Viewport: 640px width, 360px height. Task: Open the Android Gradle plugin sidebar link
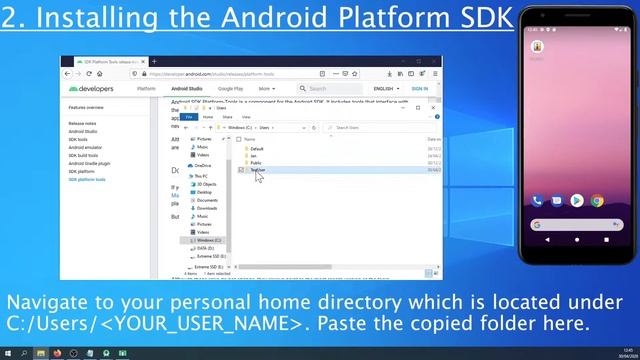(89, 163)
